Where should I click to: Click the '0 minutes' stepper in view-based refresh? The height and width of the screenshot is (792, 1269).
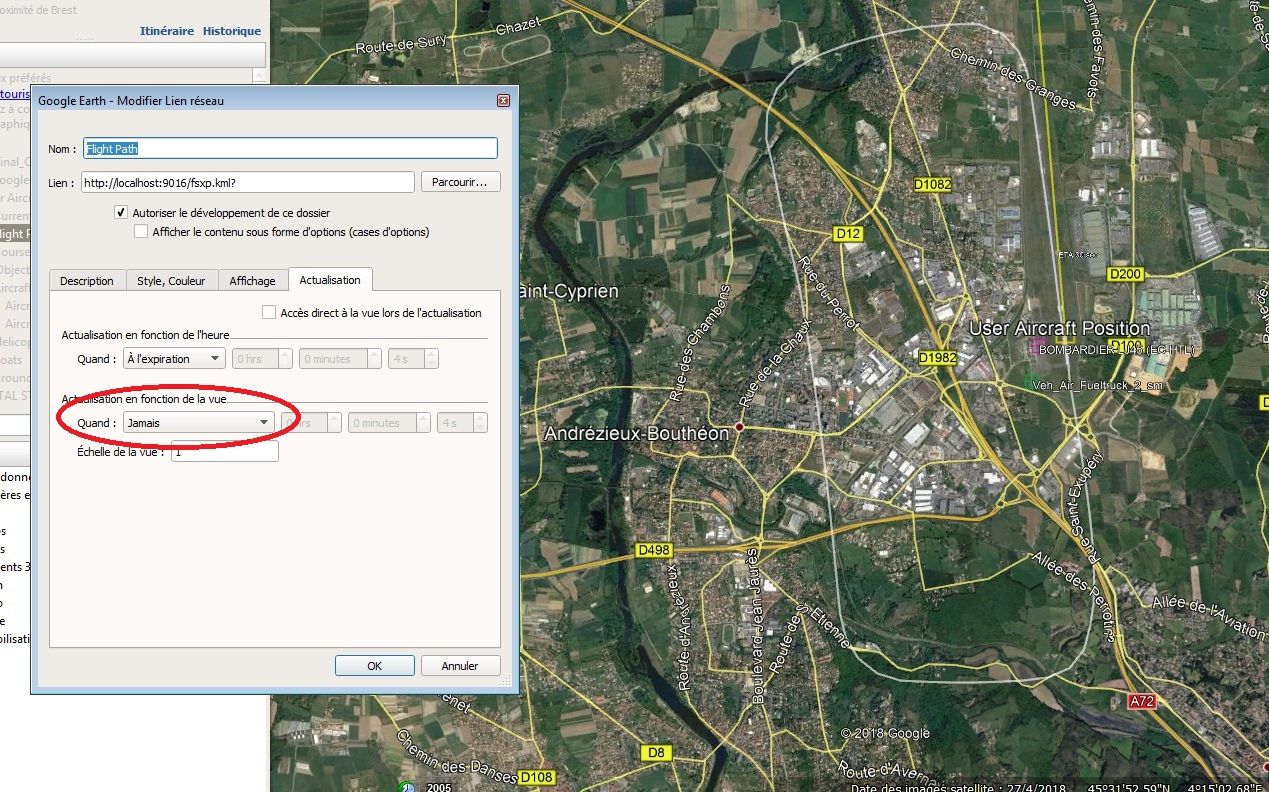point(389,423)
